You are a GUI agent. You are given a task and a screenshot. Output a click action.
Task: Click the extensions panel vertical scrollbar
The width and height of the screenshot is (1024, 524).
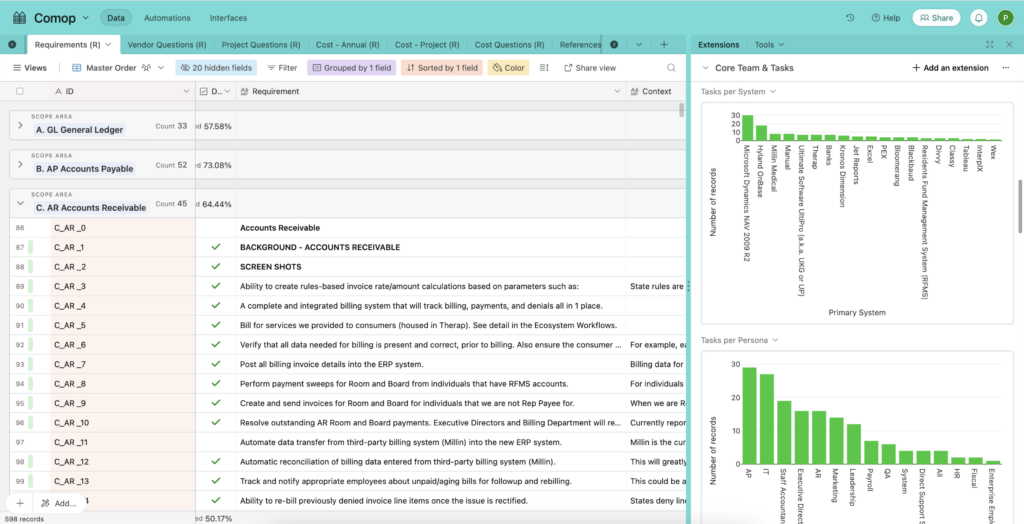pos(1020,206)
